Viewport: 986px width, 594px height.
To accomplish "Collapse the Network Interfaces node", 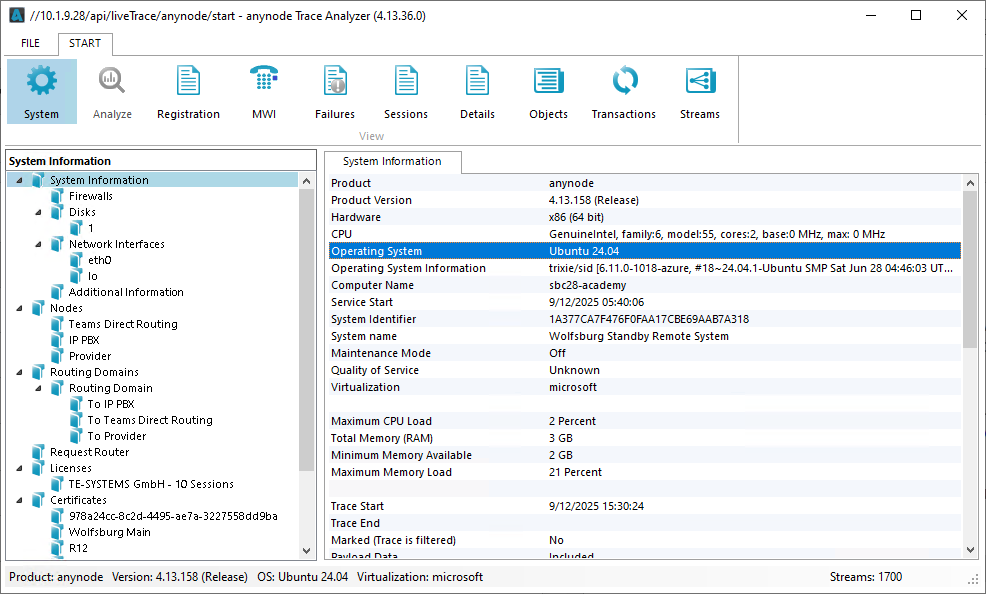I will point(36,243).
